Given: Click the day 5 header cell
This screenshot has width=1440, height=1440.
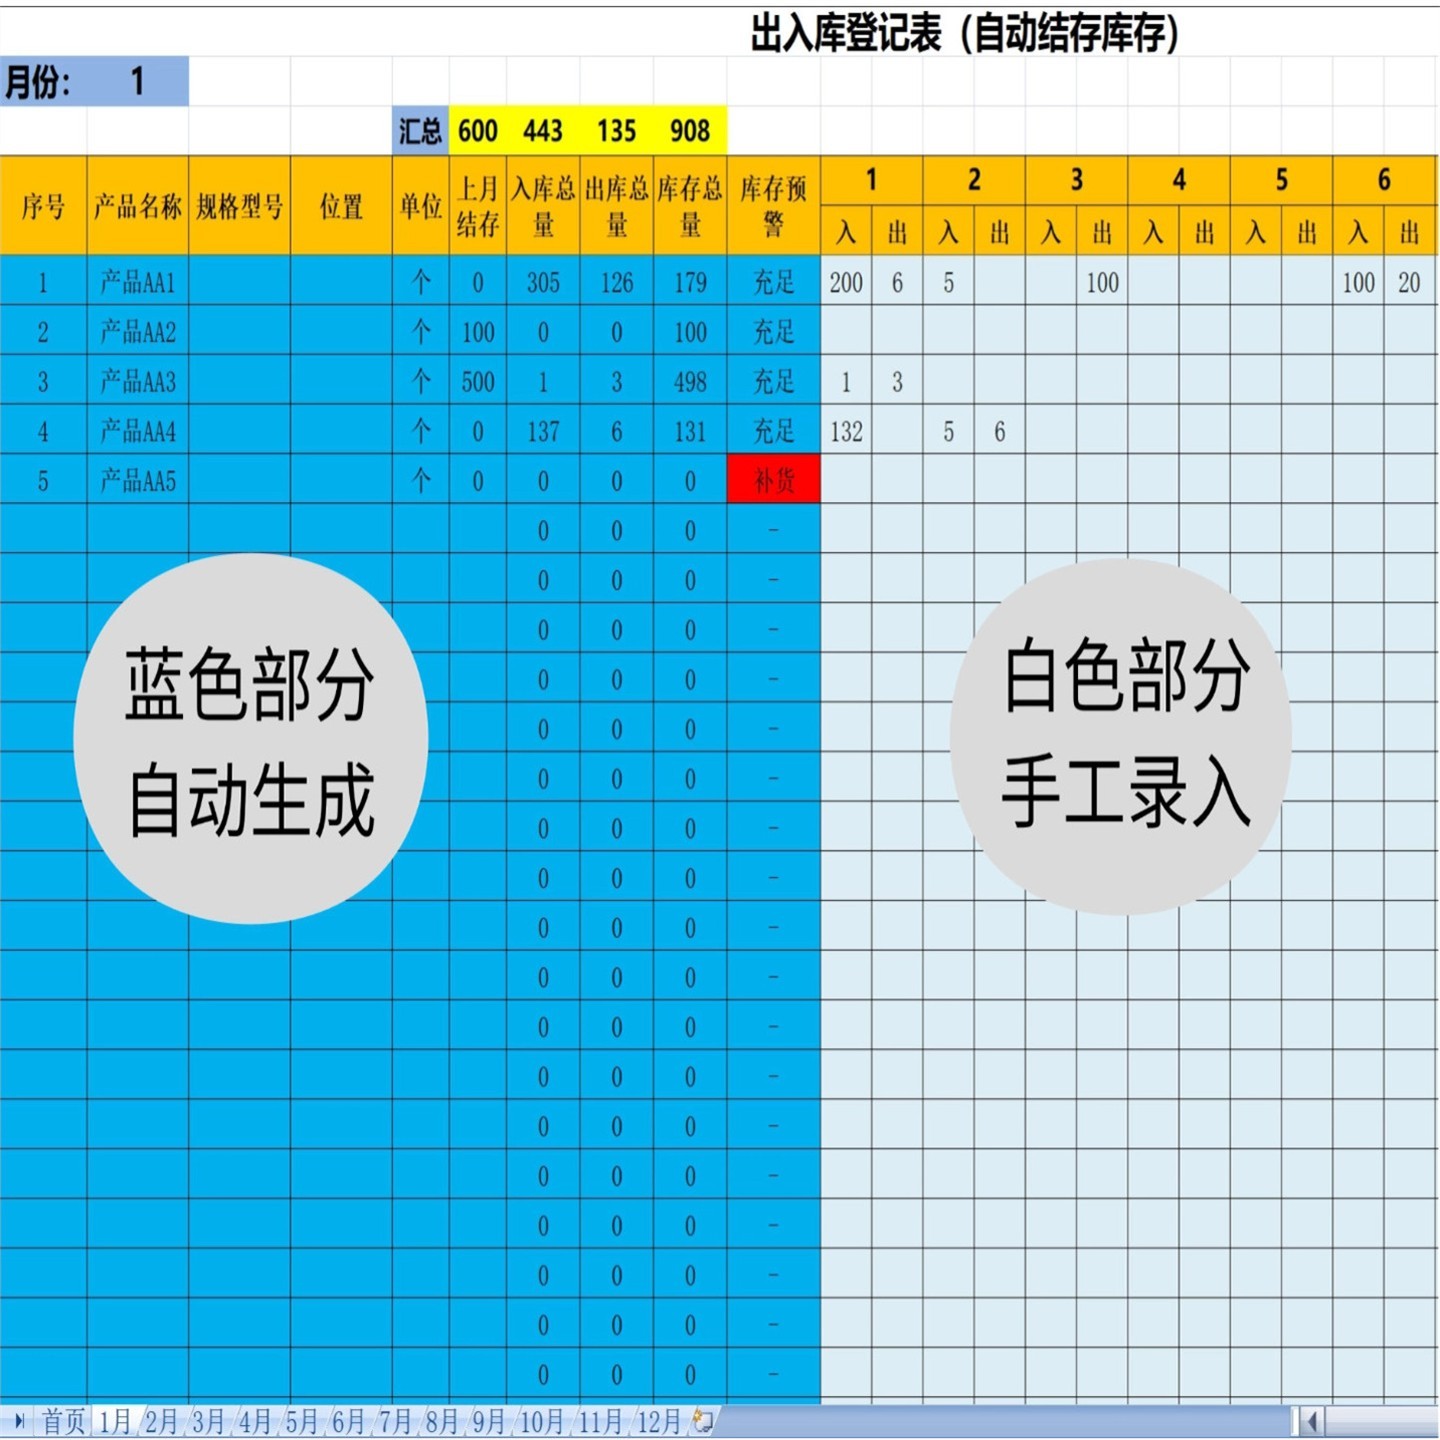Looking at the screenshot, I should 1282,180.
